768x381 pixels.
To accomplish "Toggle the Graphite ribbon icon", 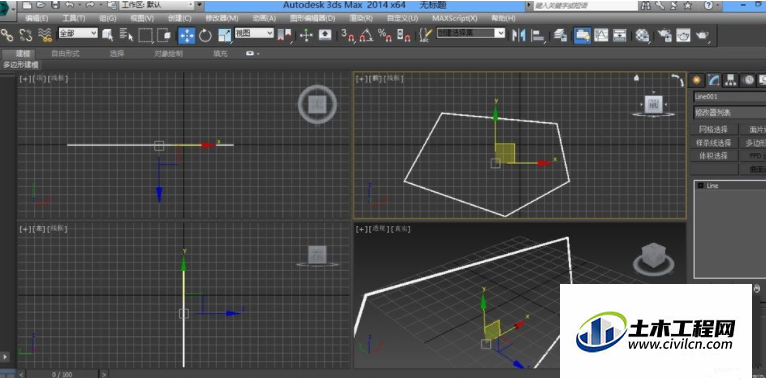I will coord(582,35).
